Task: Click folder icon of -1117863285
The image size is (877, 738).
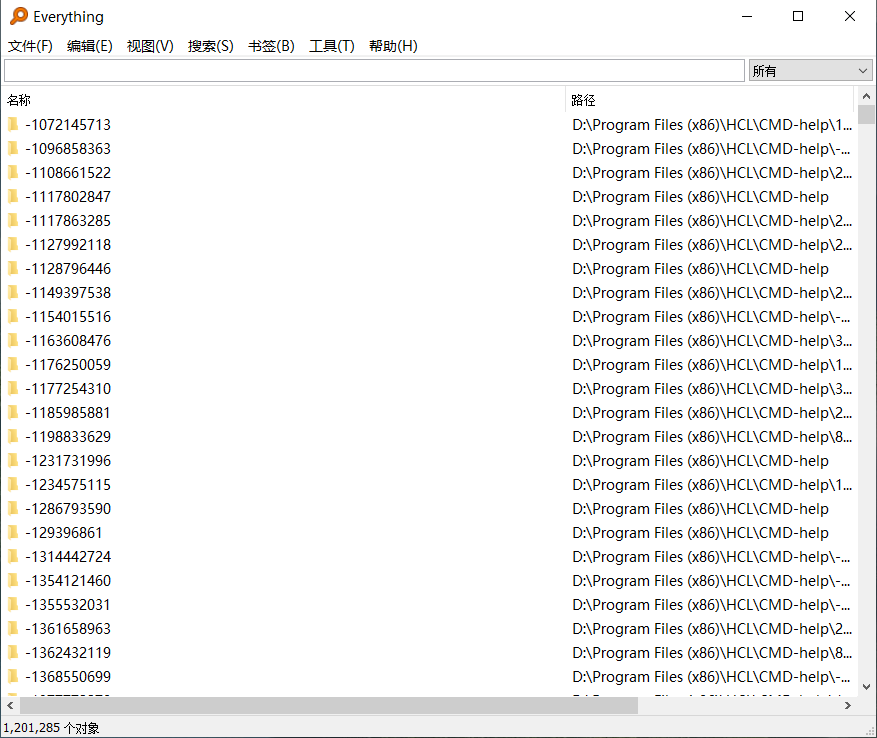Action: point(13,220)
